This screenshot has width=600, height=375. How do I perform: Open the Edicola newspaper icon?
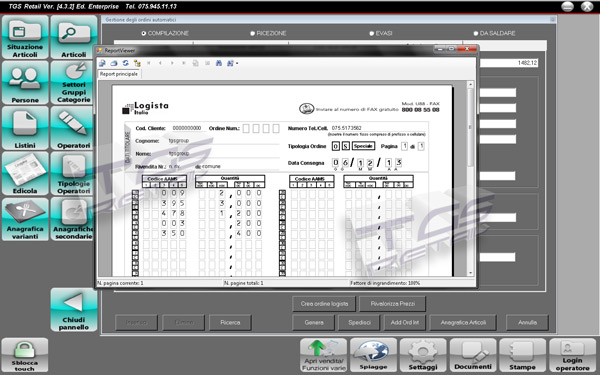[x=25, y=173]
